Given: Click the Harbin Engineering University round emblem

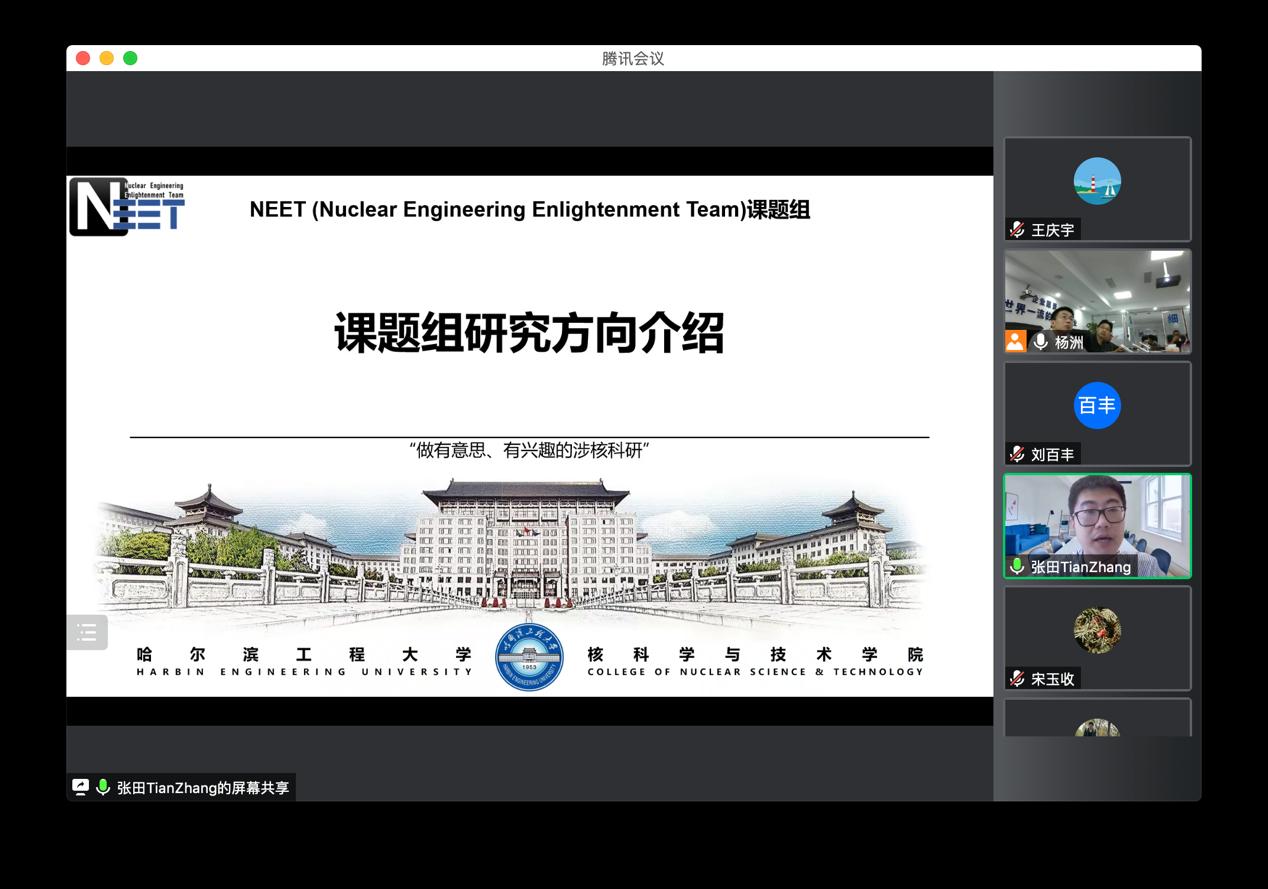Looking at the screenshot, I should pyautogui.click(x=529, y=657).
